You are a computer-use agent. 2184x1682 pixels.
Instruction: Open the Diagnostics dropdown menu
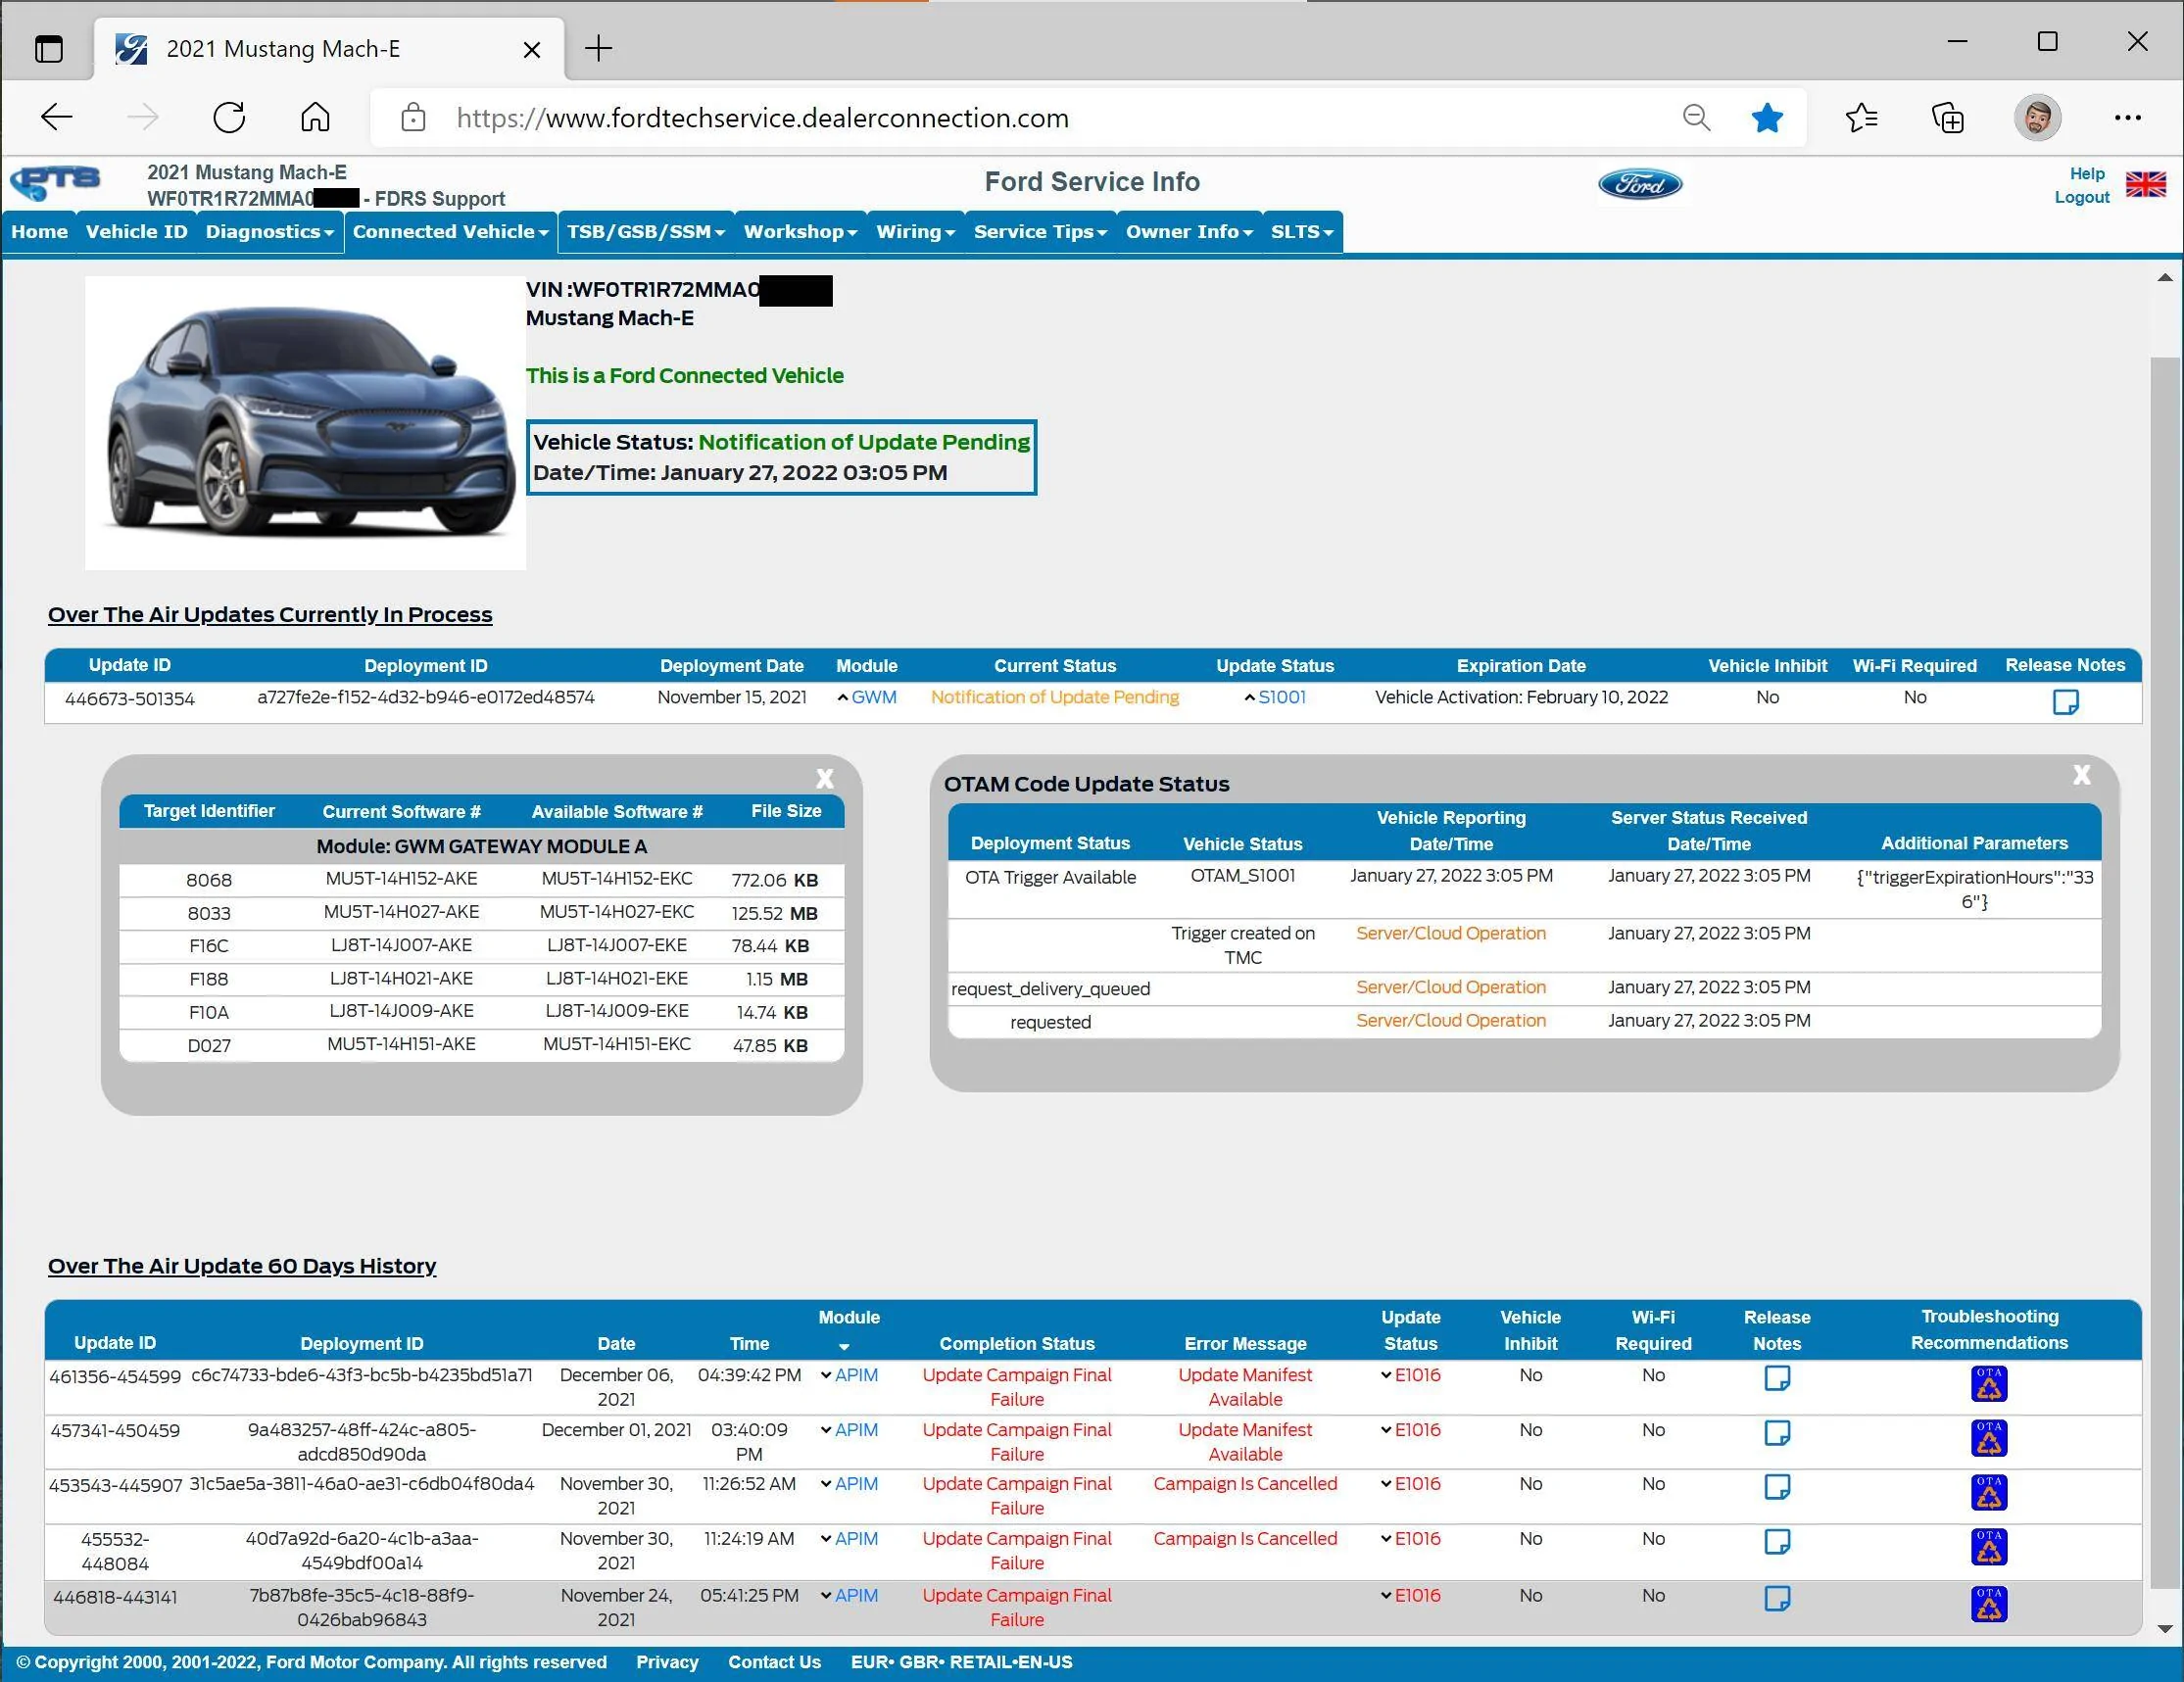[x=269, y=232]
